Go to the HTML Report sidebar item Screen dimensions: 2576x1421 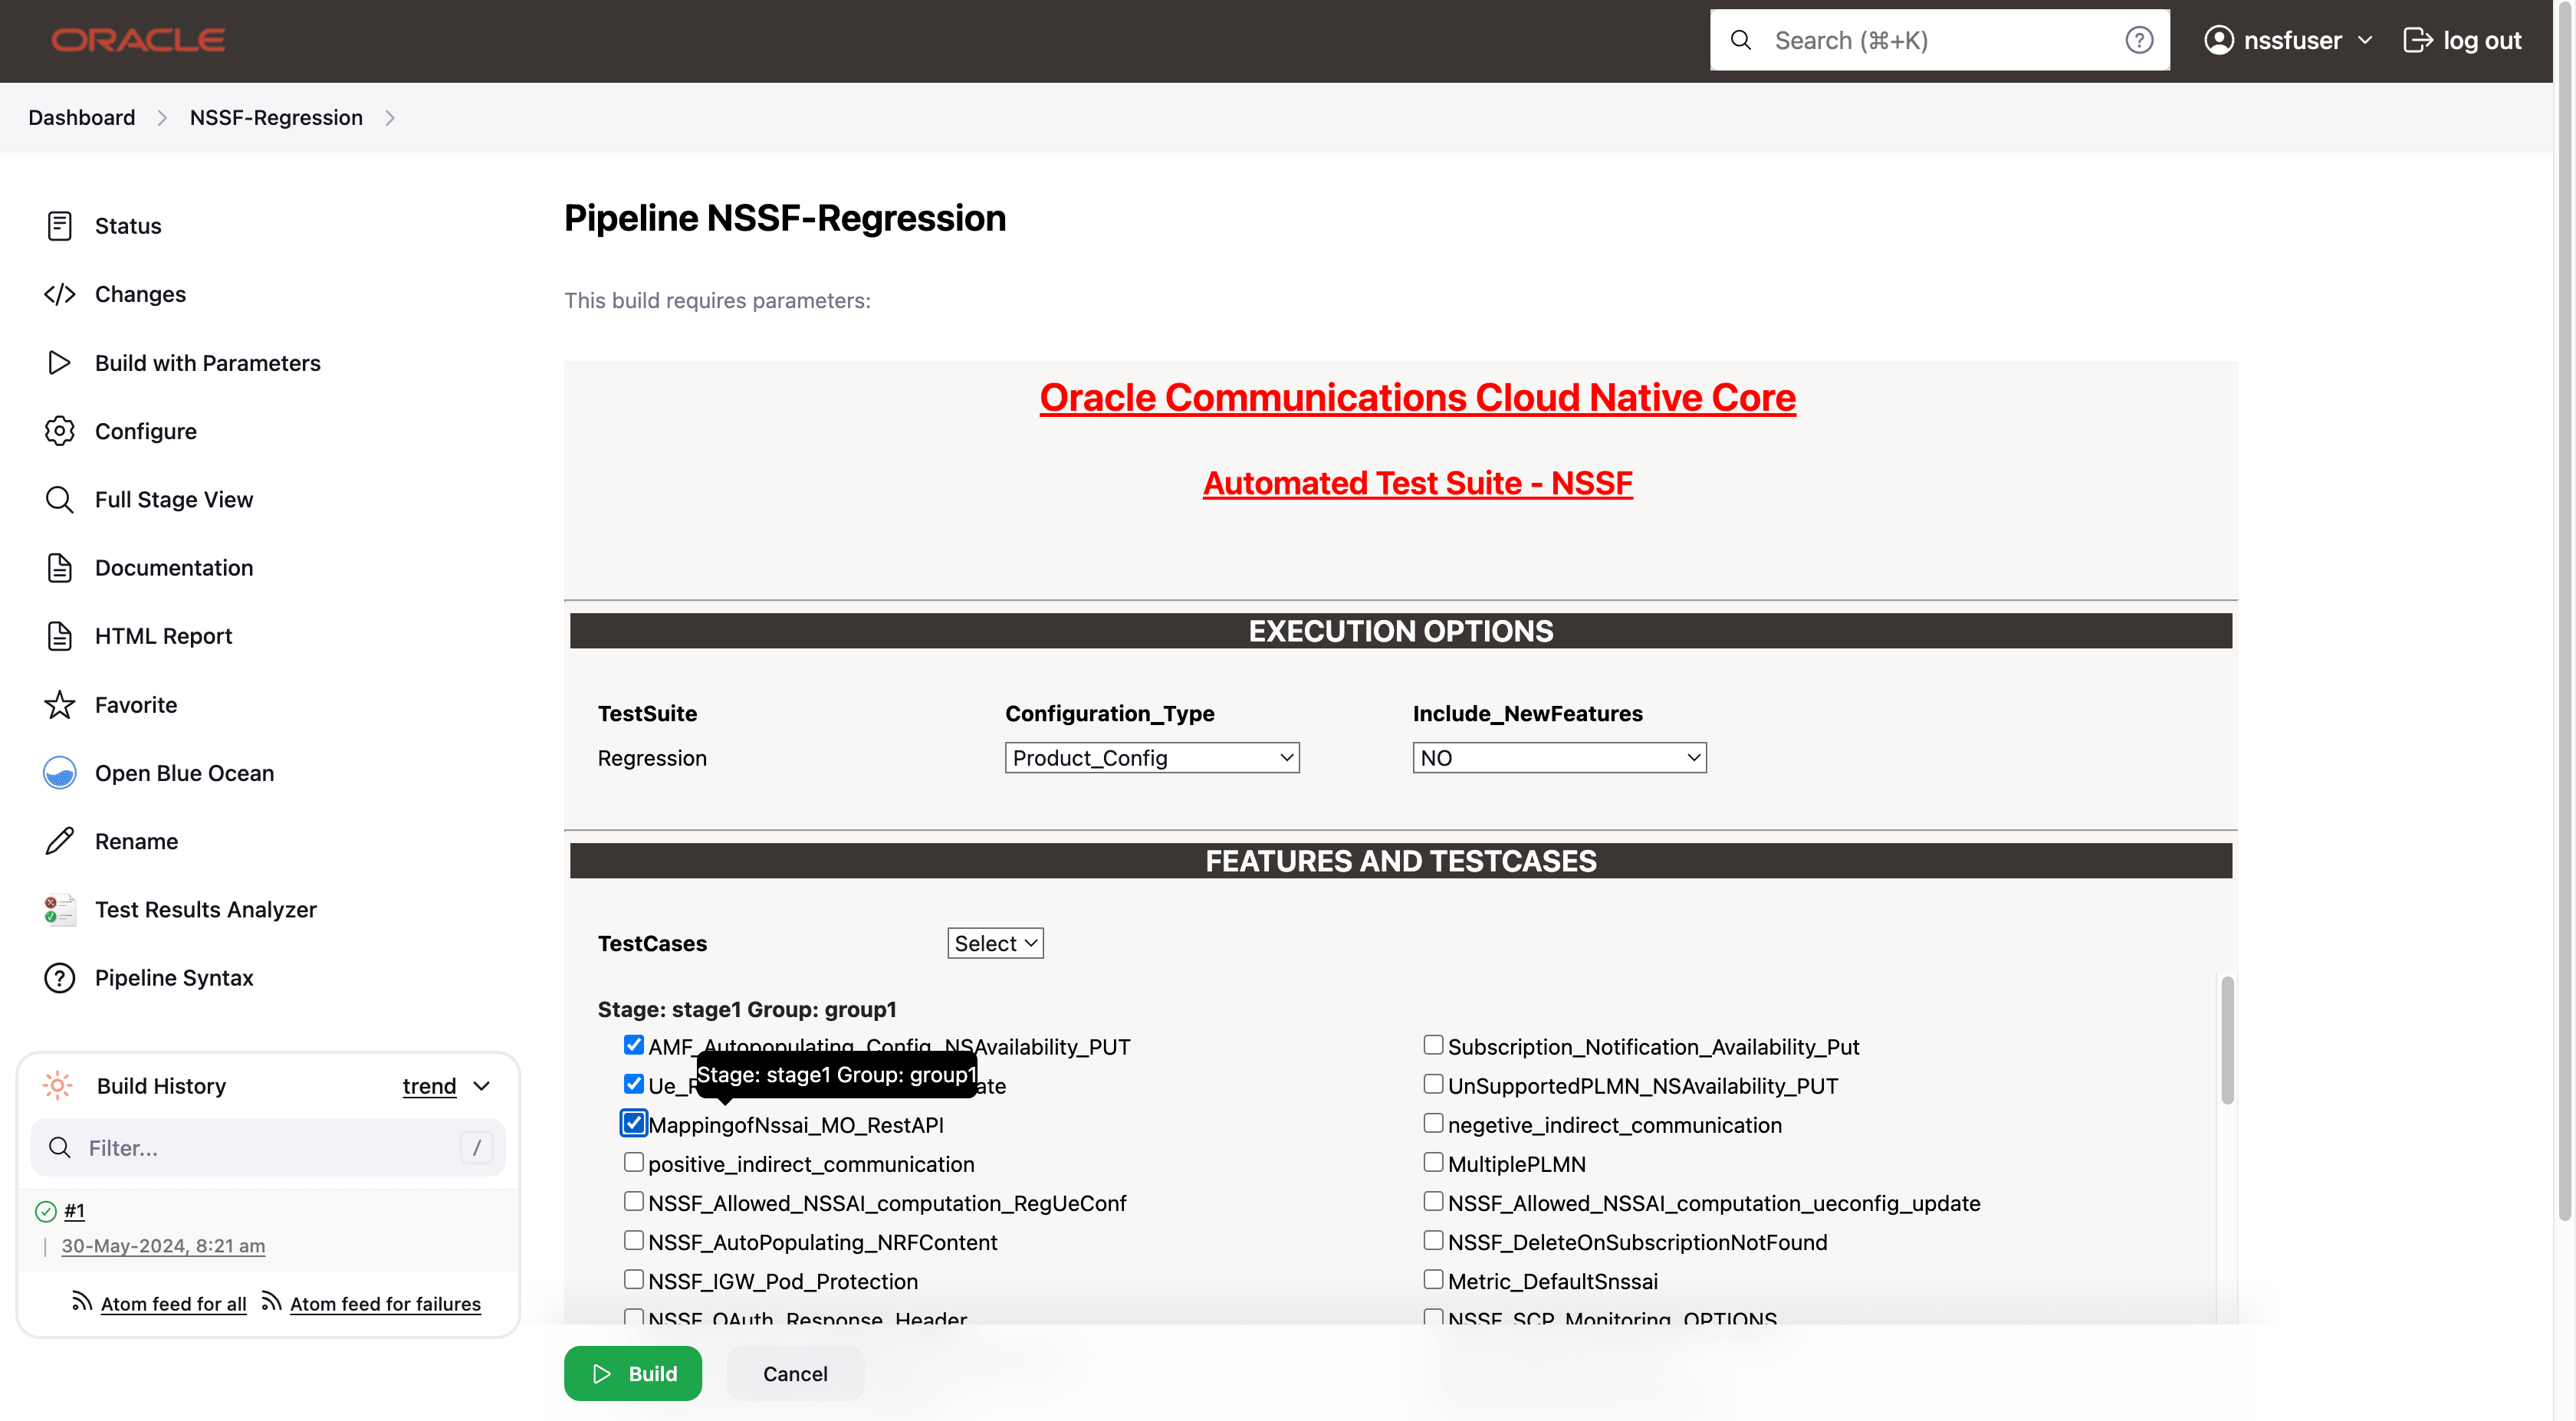click(163, 636)
